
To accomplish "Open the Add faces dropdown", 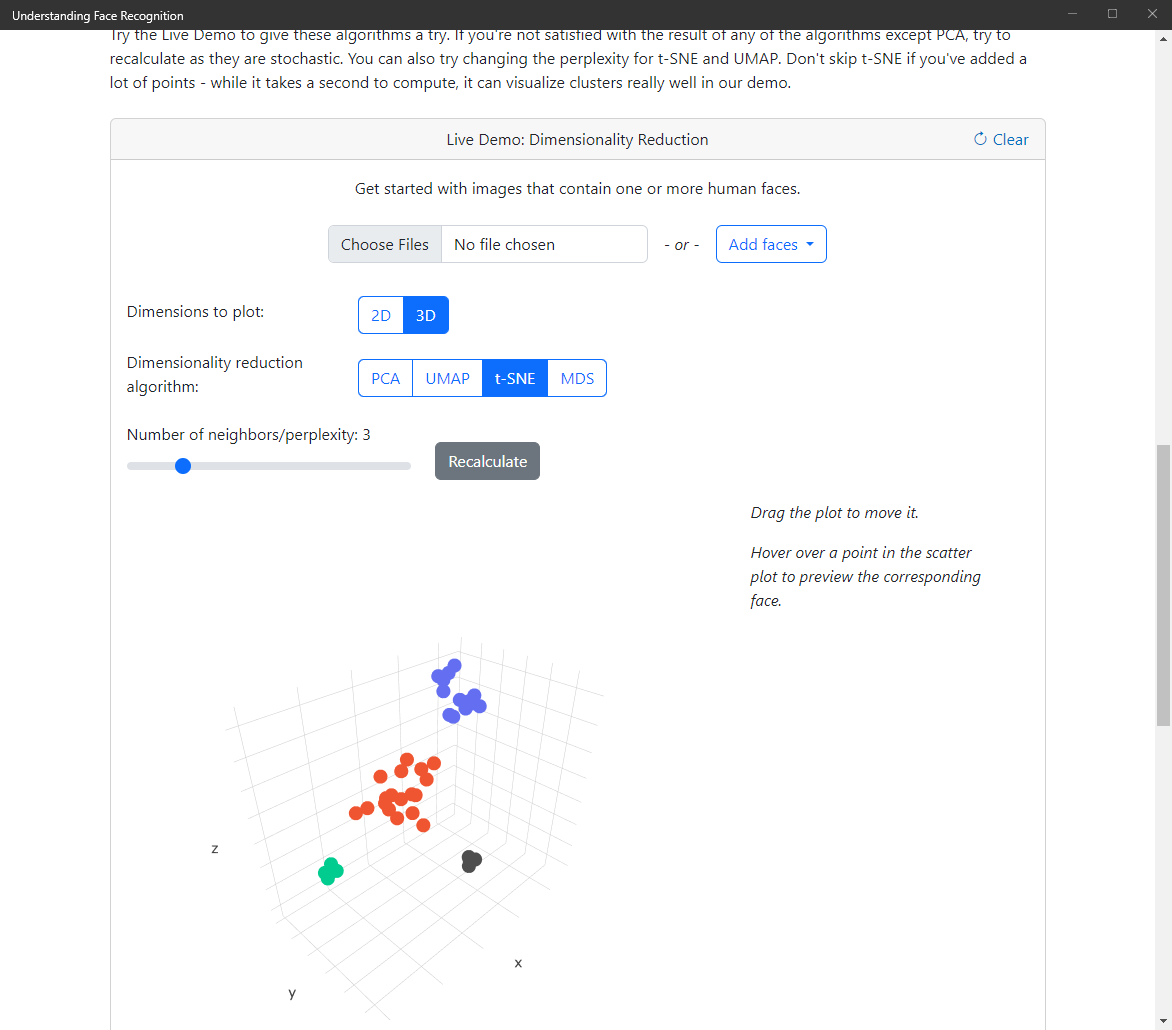I will pos(771,244).
